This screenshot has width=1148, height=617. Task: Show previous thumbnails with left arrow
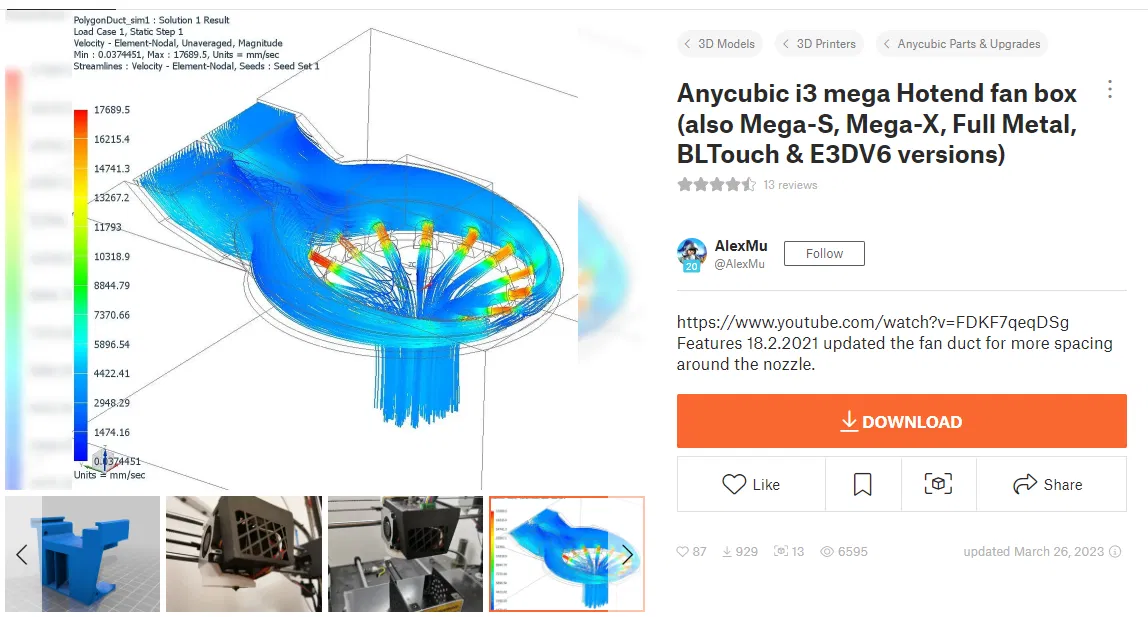click(22, 554)
